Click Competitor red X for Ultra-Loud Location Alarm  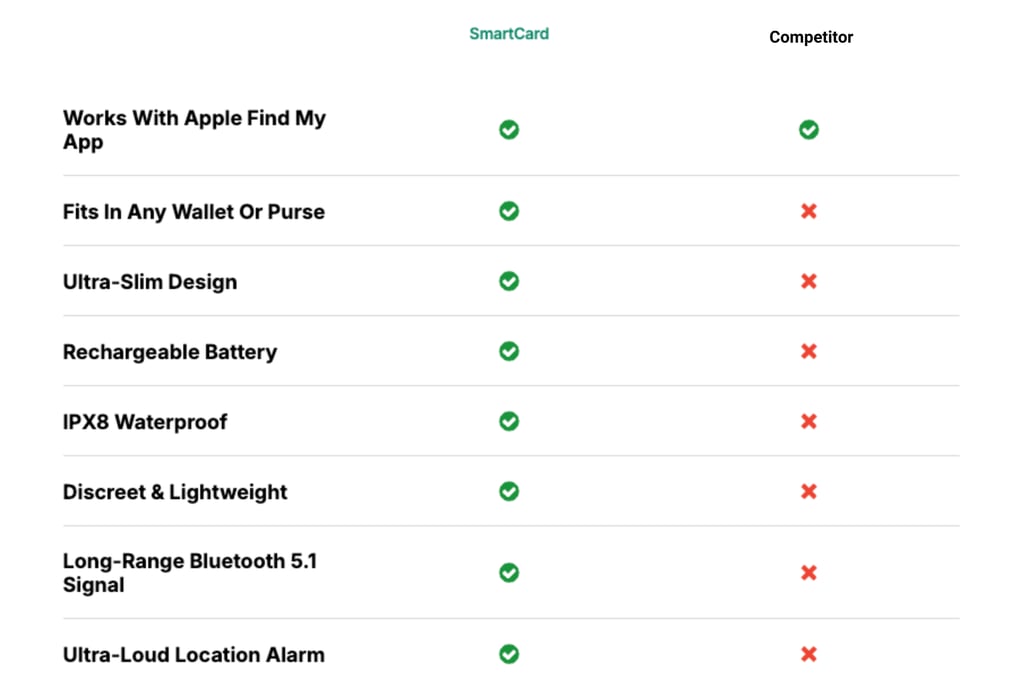(x=809, y=654)
